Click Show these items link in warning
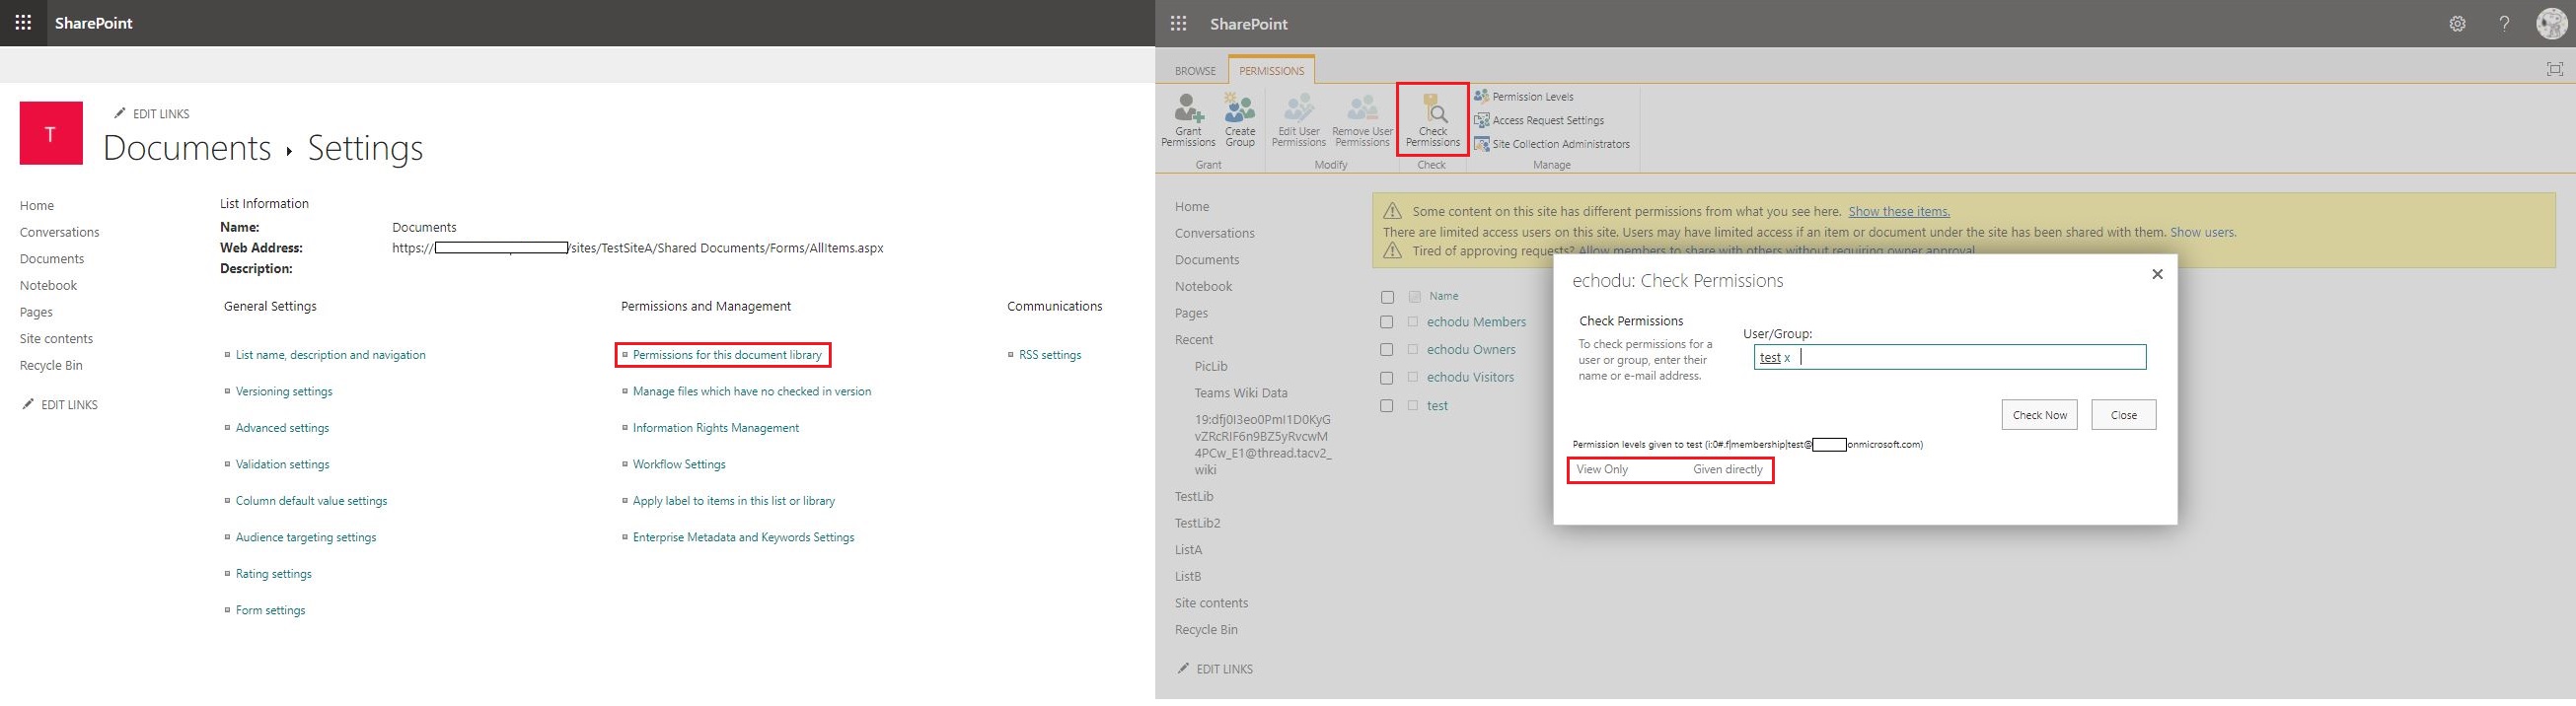The image size is (2576, 706). pos(1899,212)
